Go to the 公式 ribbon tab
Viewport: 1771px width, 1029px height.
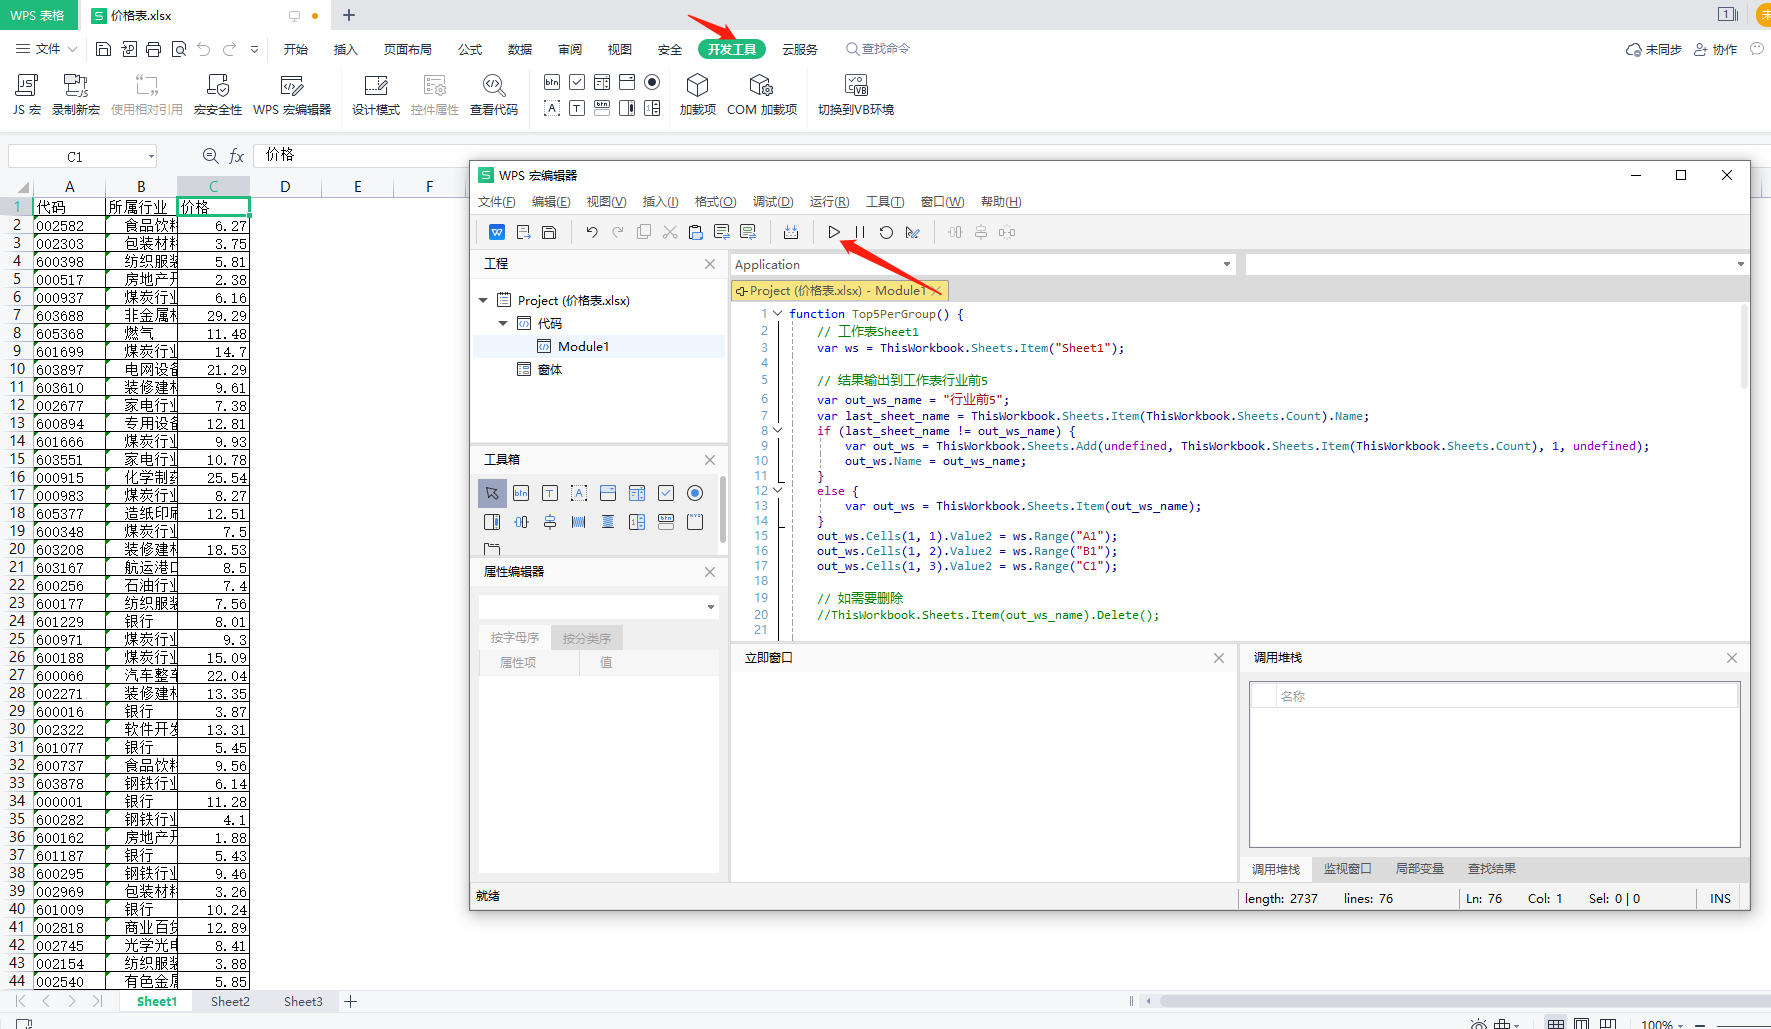[470, 49]
